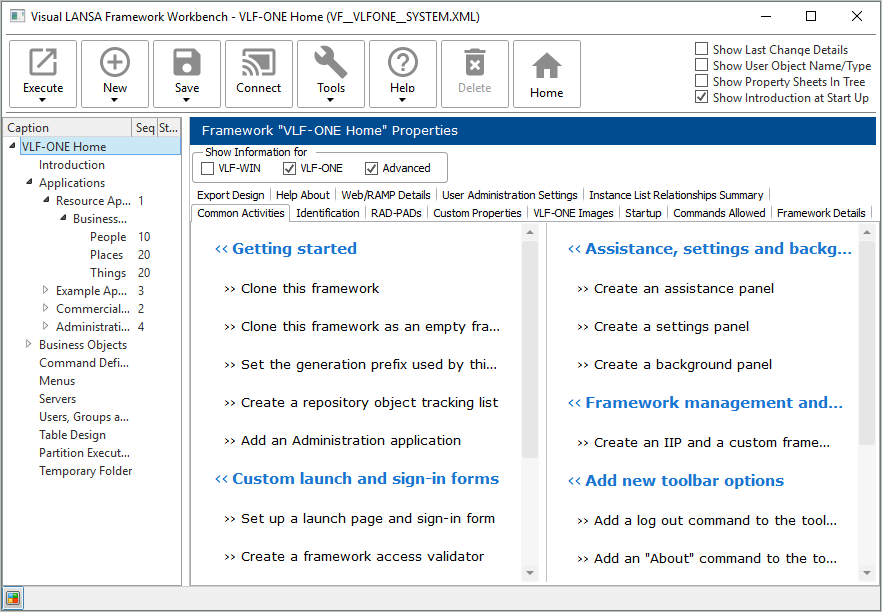Enable Show Last Change Details checkbox
The height and width of the screenshot is (612, 882).
[702, 49]
